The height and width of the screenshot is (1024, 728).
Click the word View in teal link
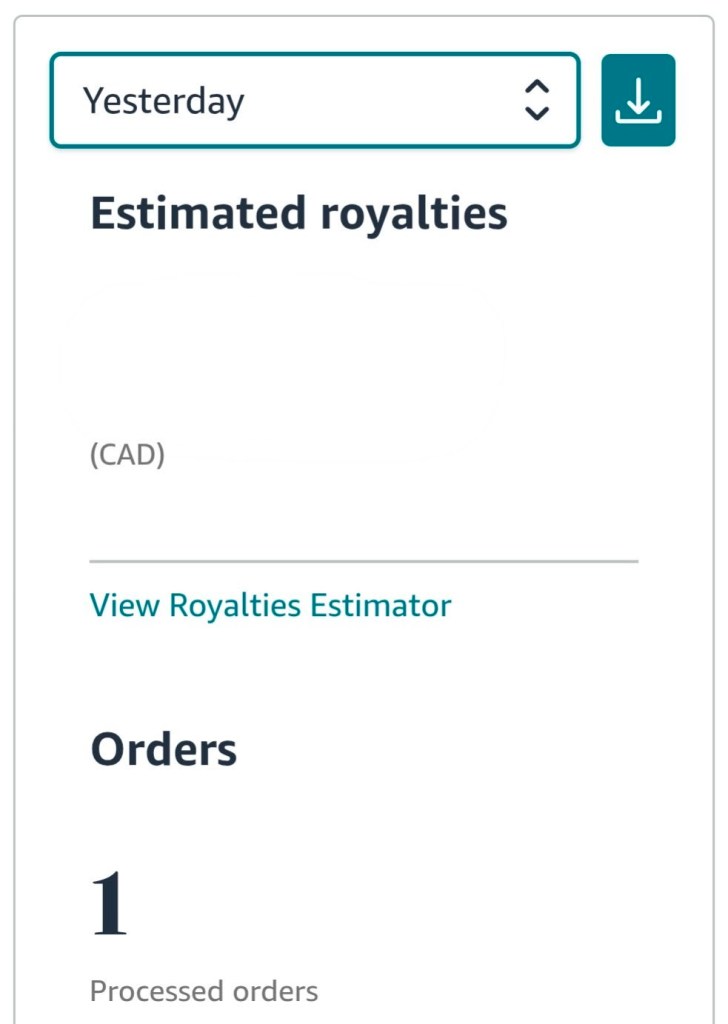(125, 605)
